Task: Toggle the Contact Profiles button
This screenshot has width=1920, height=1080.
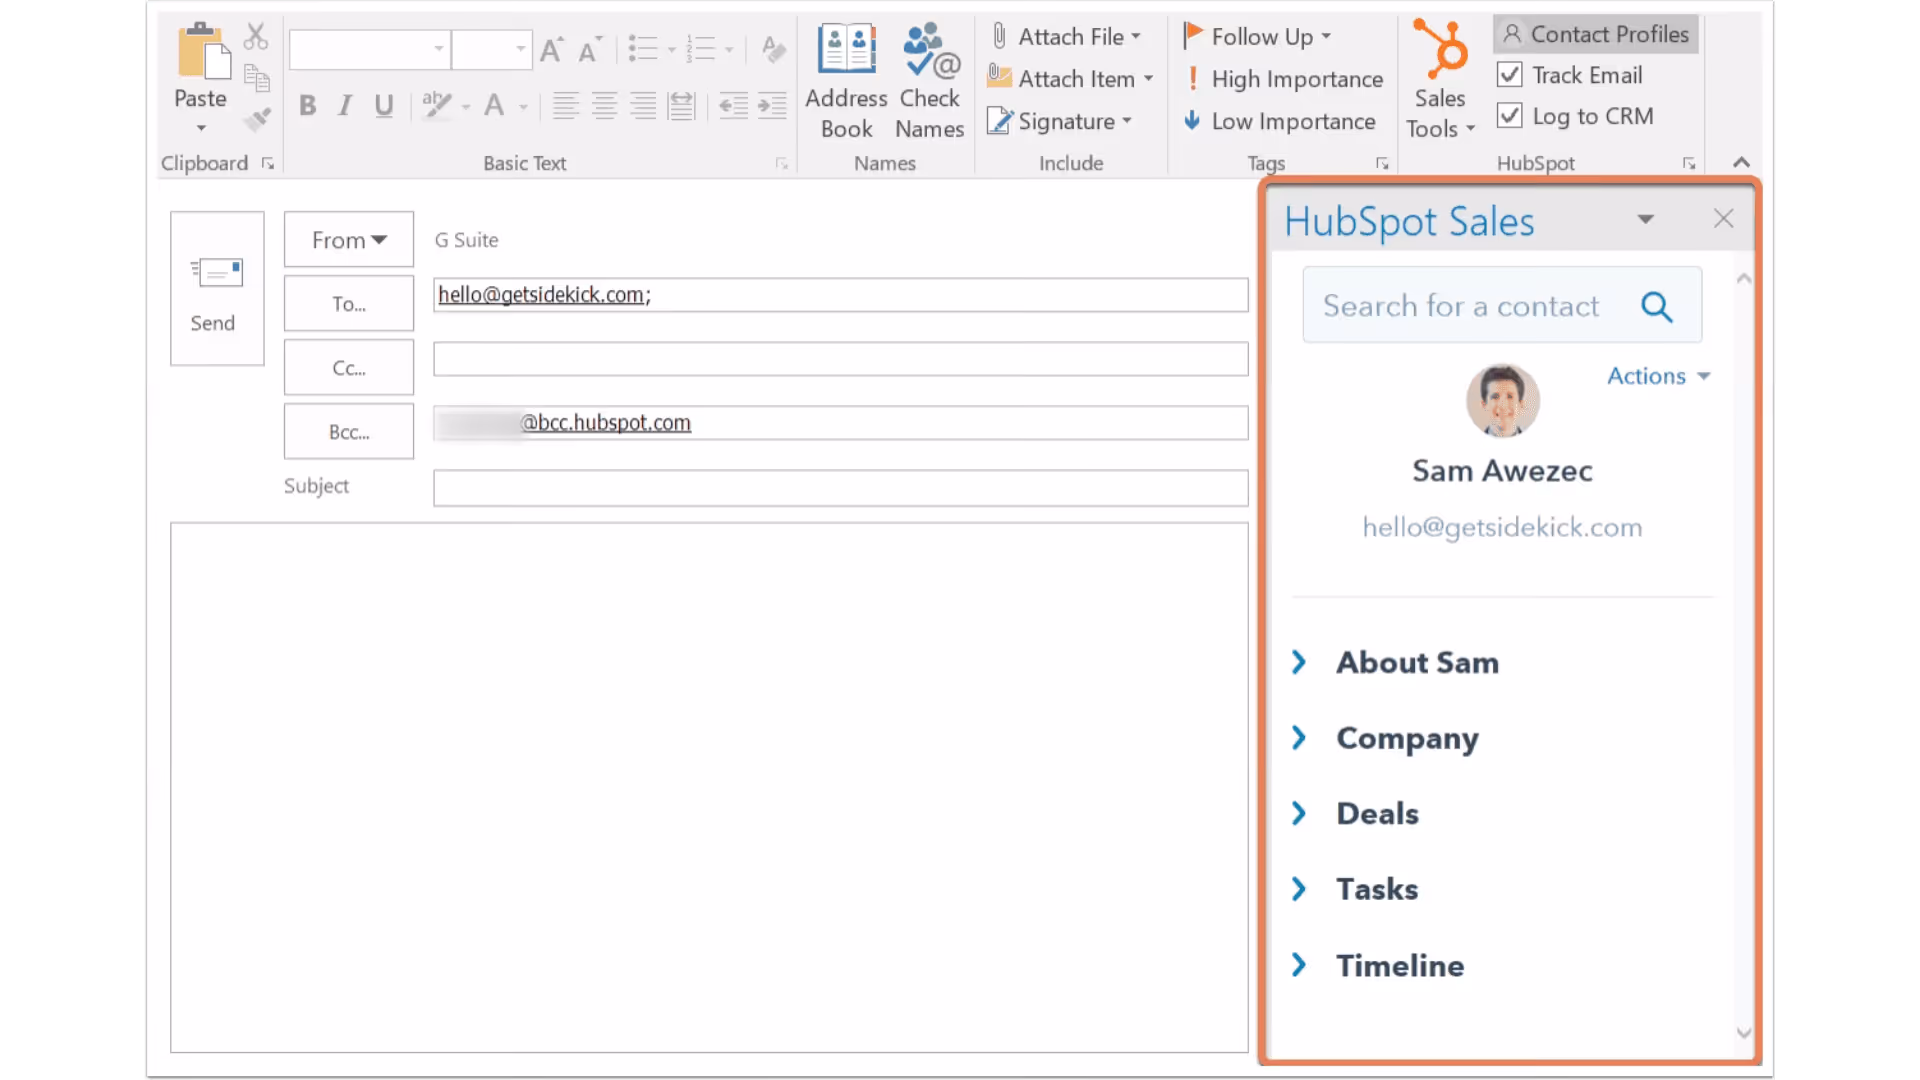Action: pyautogui.click(x=1596, y=34)
